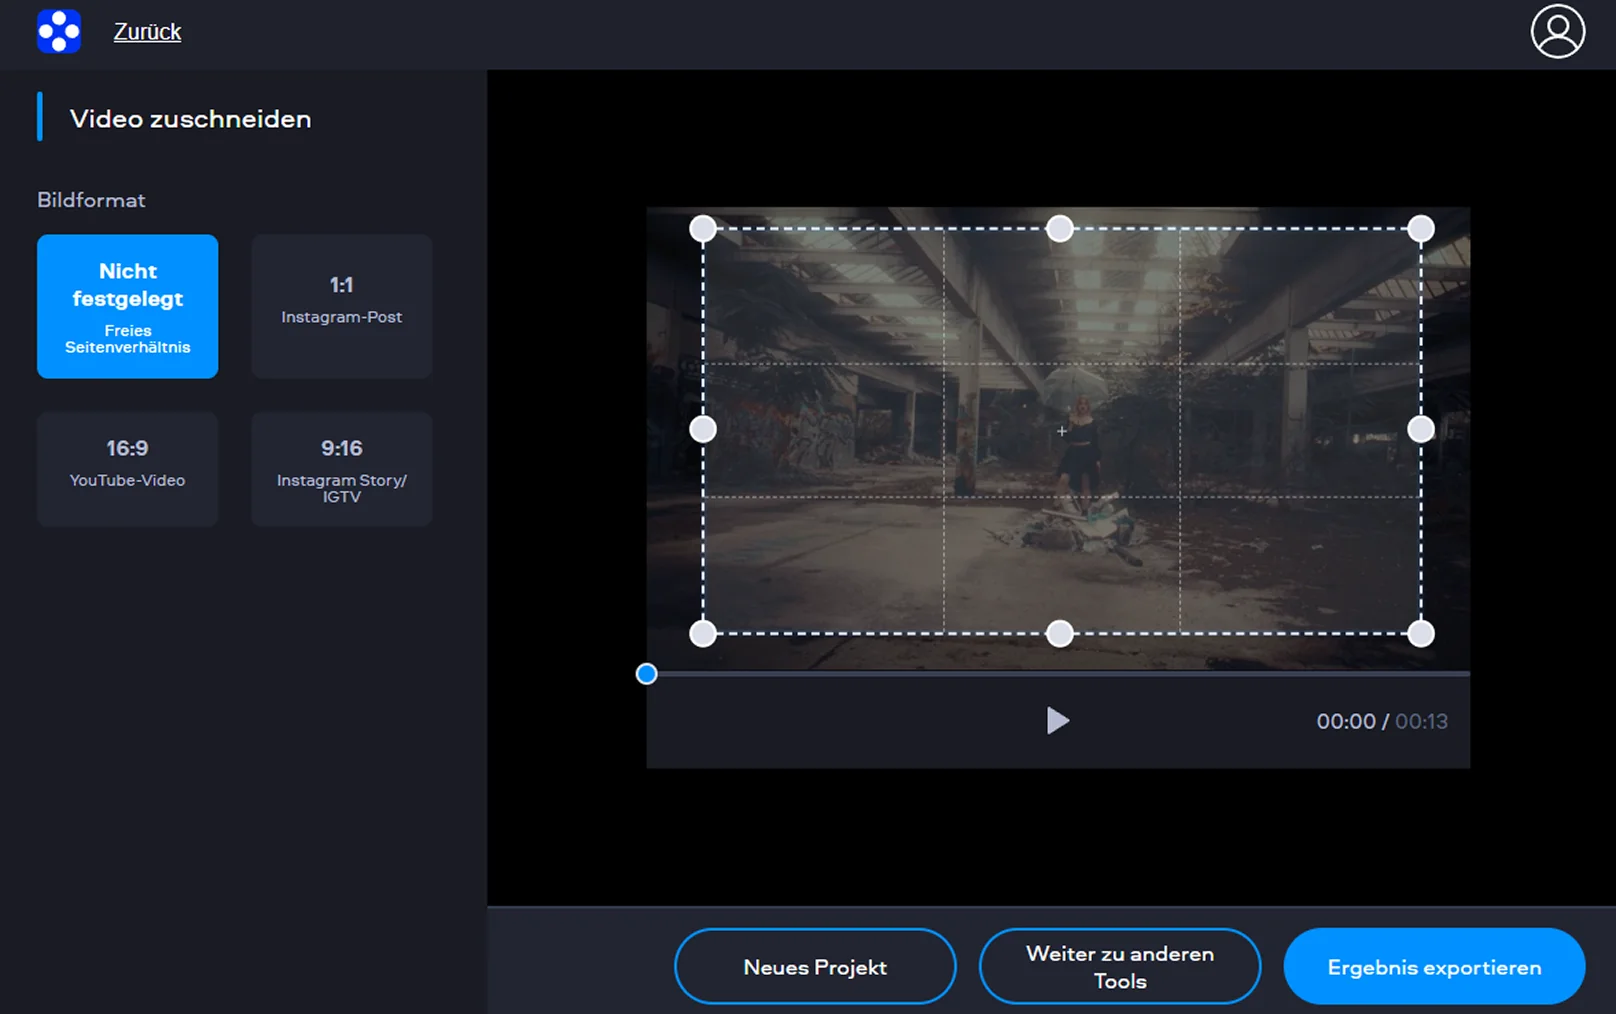Click the bottom-right crop corner handle
Image resolution: width=1616 pixels, height=1014 pixels.
1420,633
